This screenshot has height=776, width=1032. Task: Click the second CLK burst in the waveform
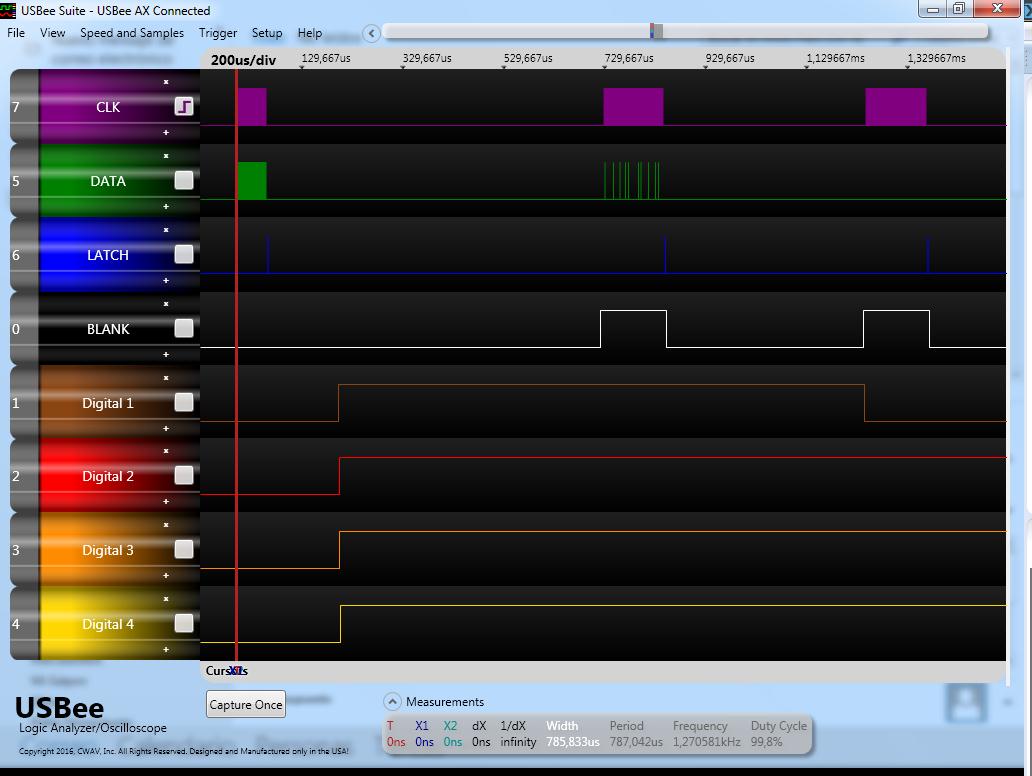(x=633, y=107)
